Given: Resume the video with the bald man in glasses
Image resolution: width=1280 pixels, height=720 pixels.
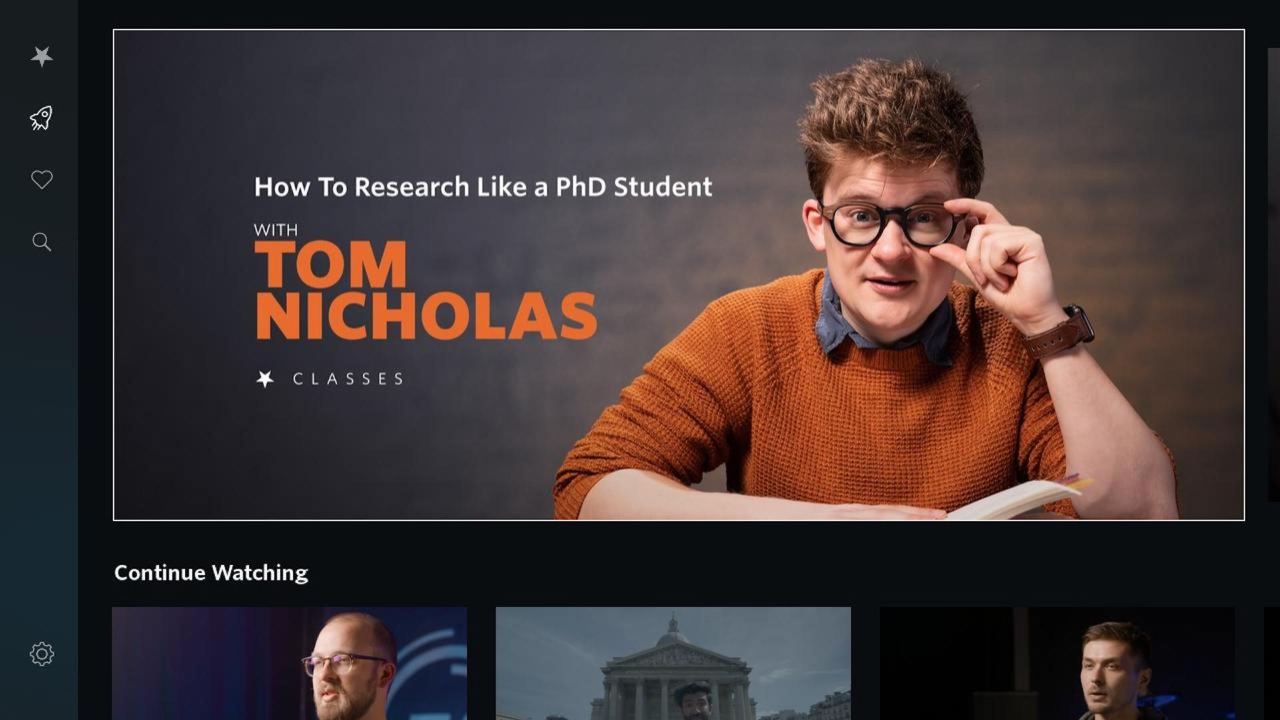Looking at the screenshot, I should (289, 663).
